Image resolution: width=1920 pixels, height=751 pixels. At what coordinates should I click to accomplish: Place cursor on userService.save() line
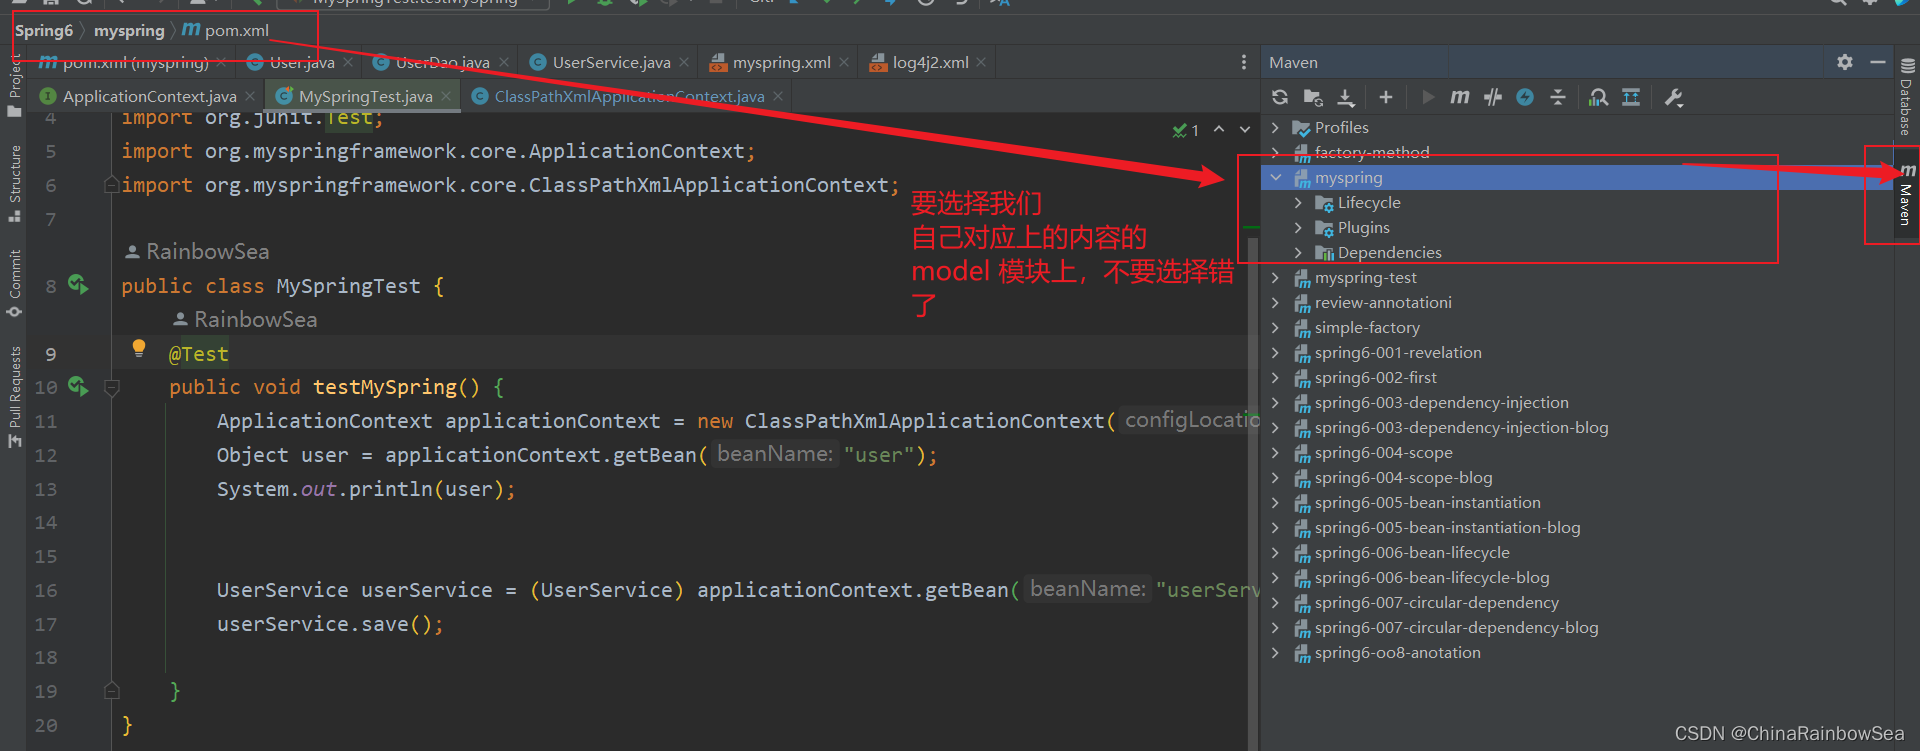[x=330, y=624]
